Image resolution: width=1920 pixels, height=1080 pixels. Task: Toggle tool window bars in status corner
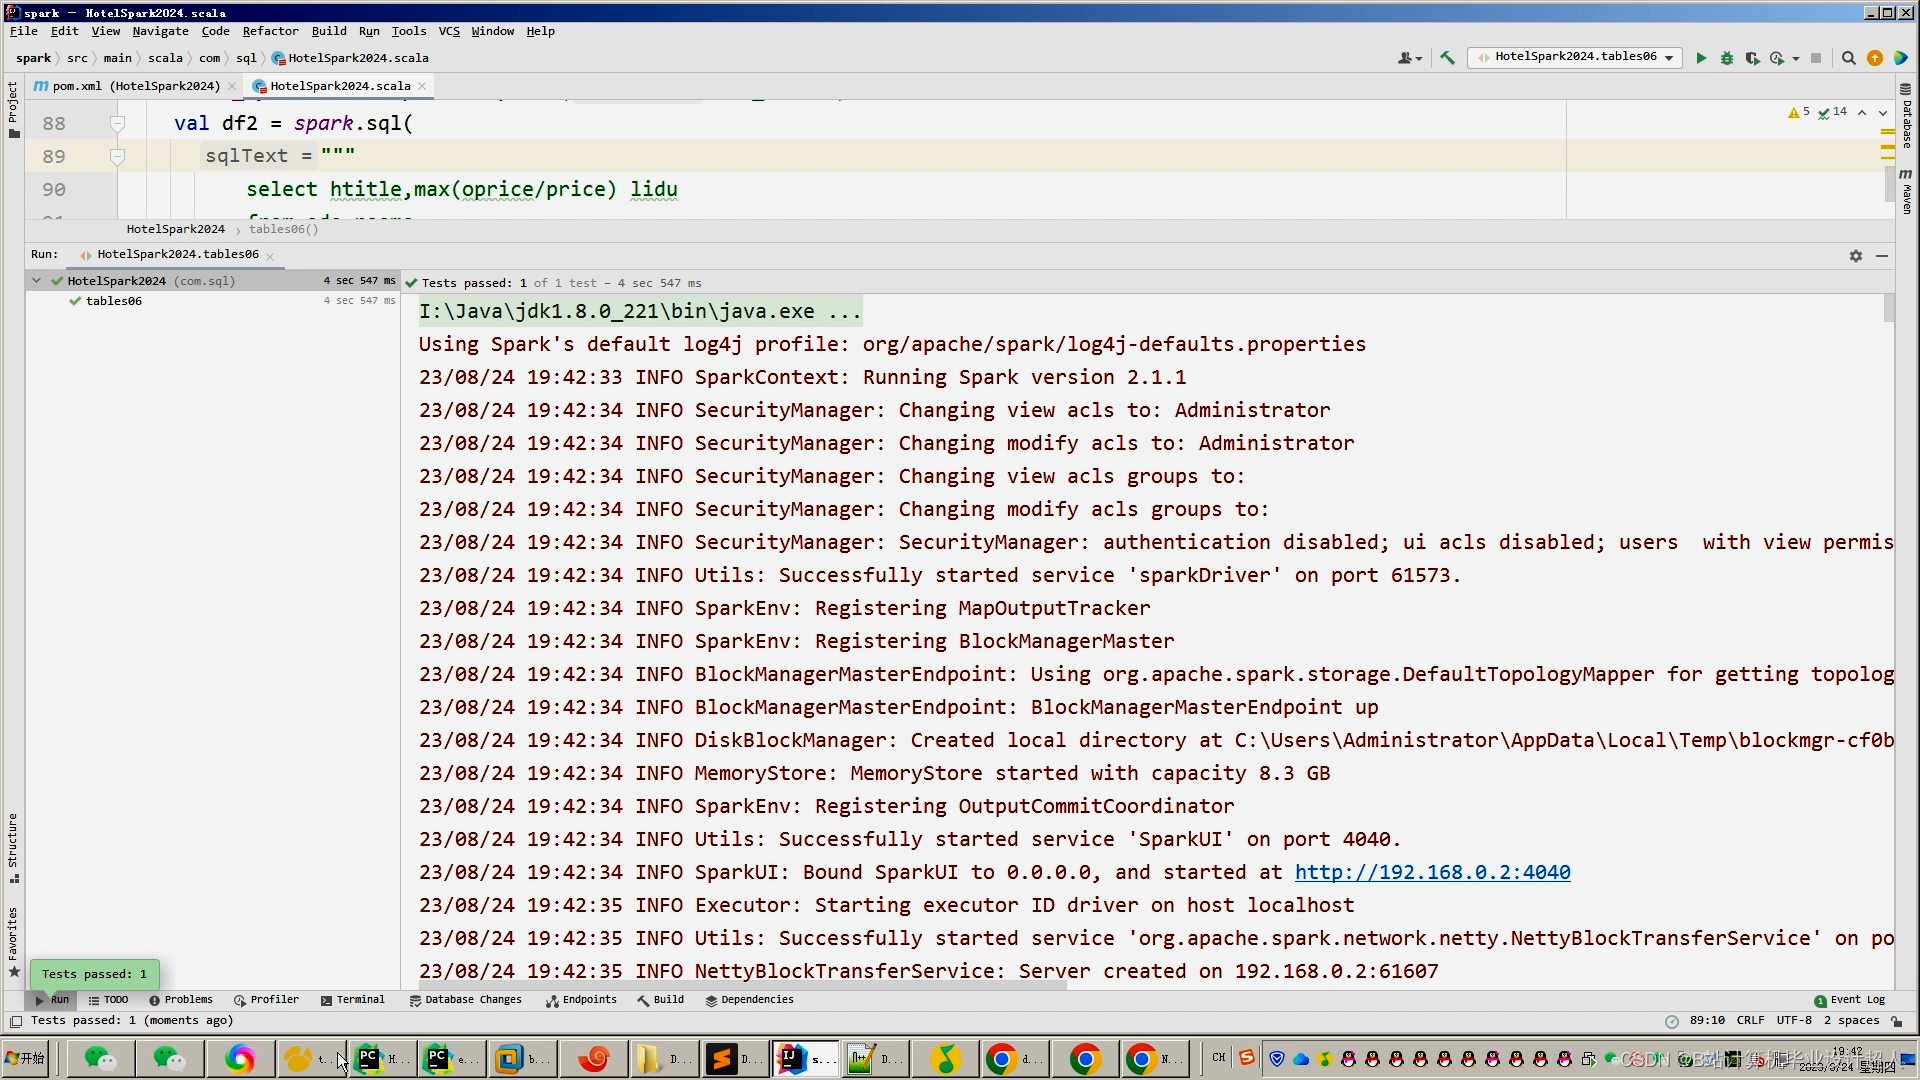(x=15, y=1021)
